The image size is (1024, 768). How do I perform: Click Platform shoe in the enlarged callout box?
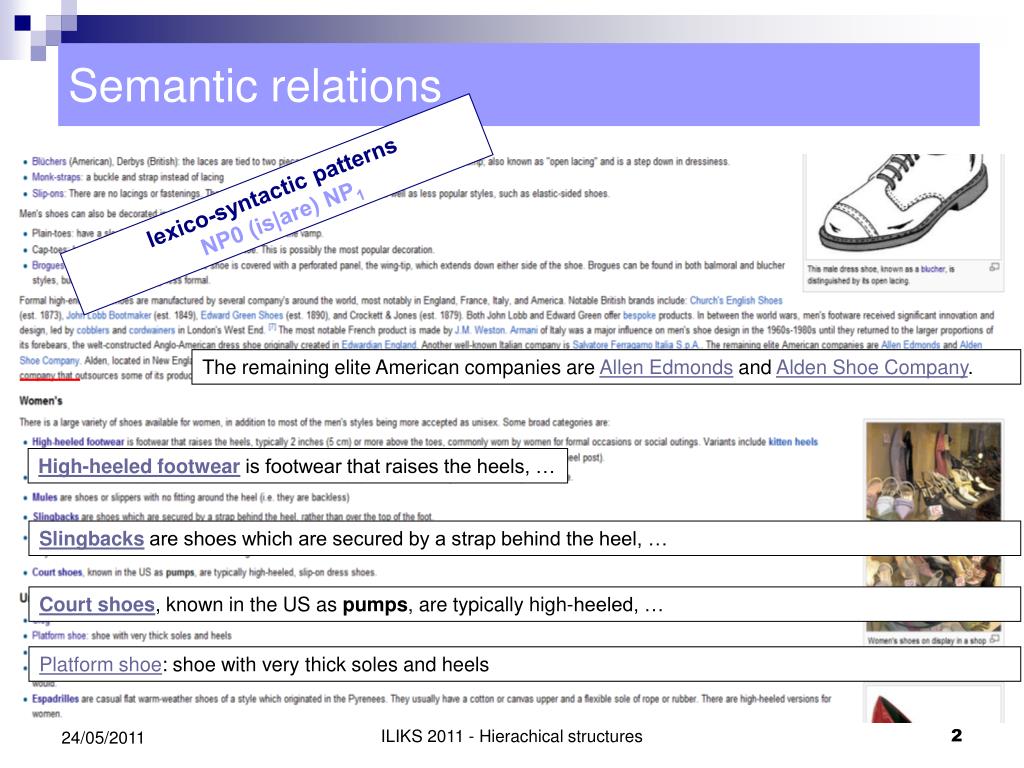(x=101, y=665)
